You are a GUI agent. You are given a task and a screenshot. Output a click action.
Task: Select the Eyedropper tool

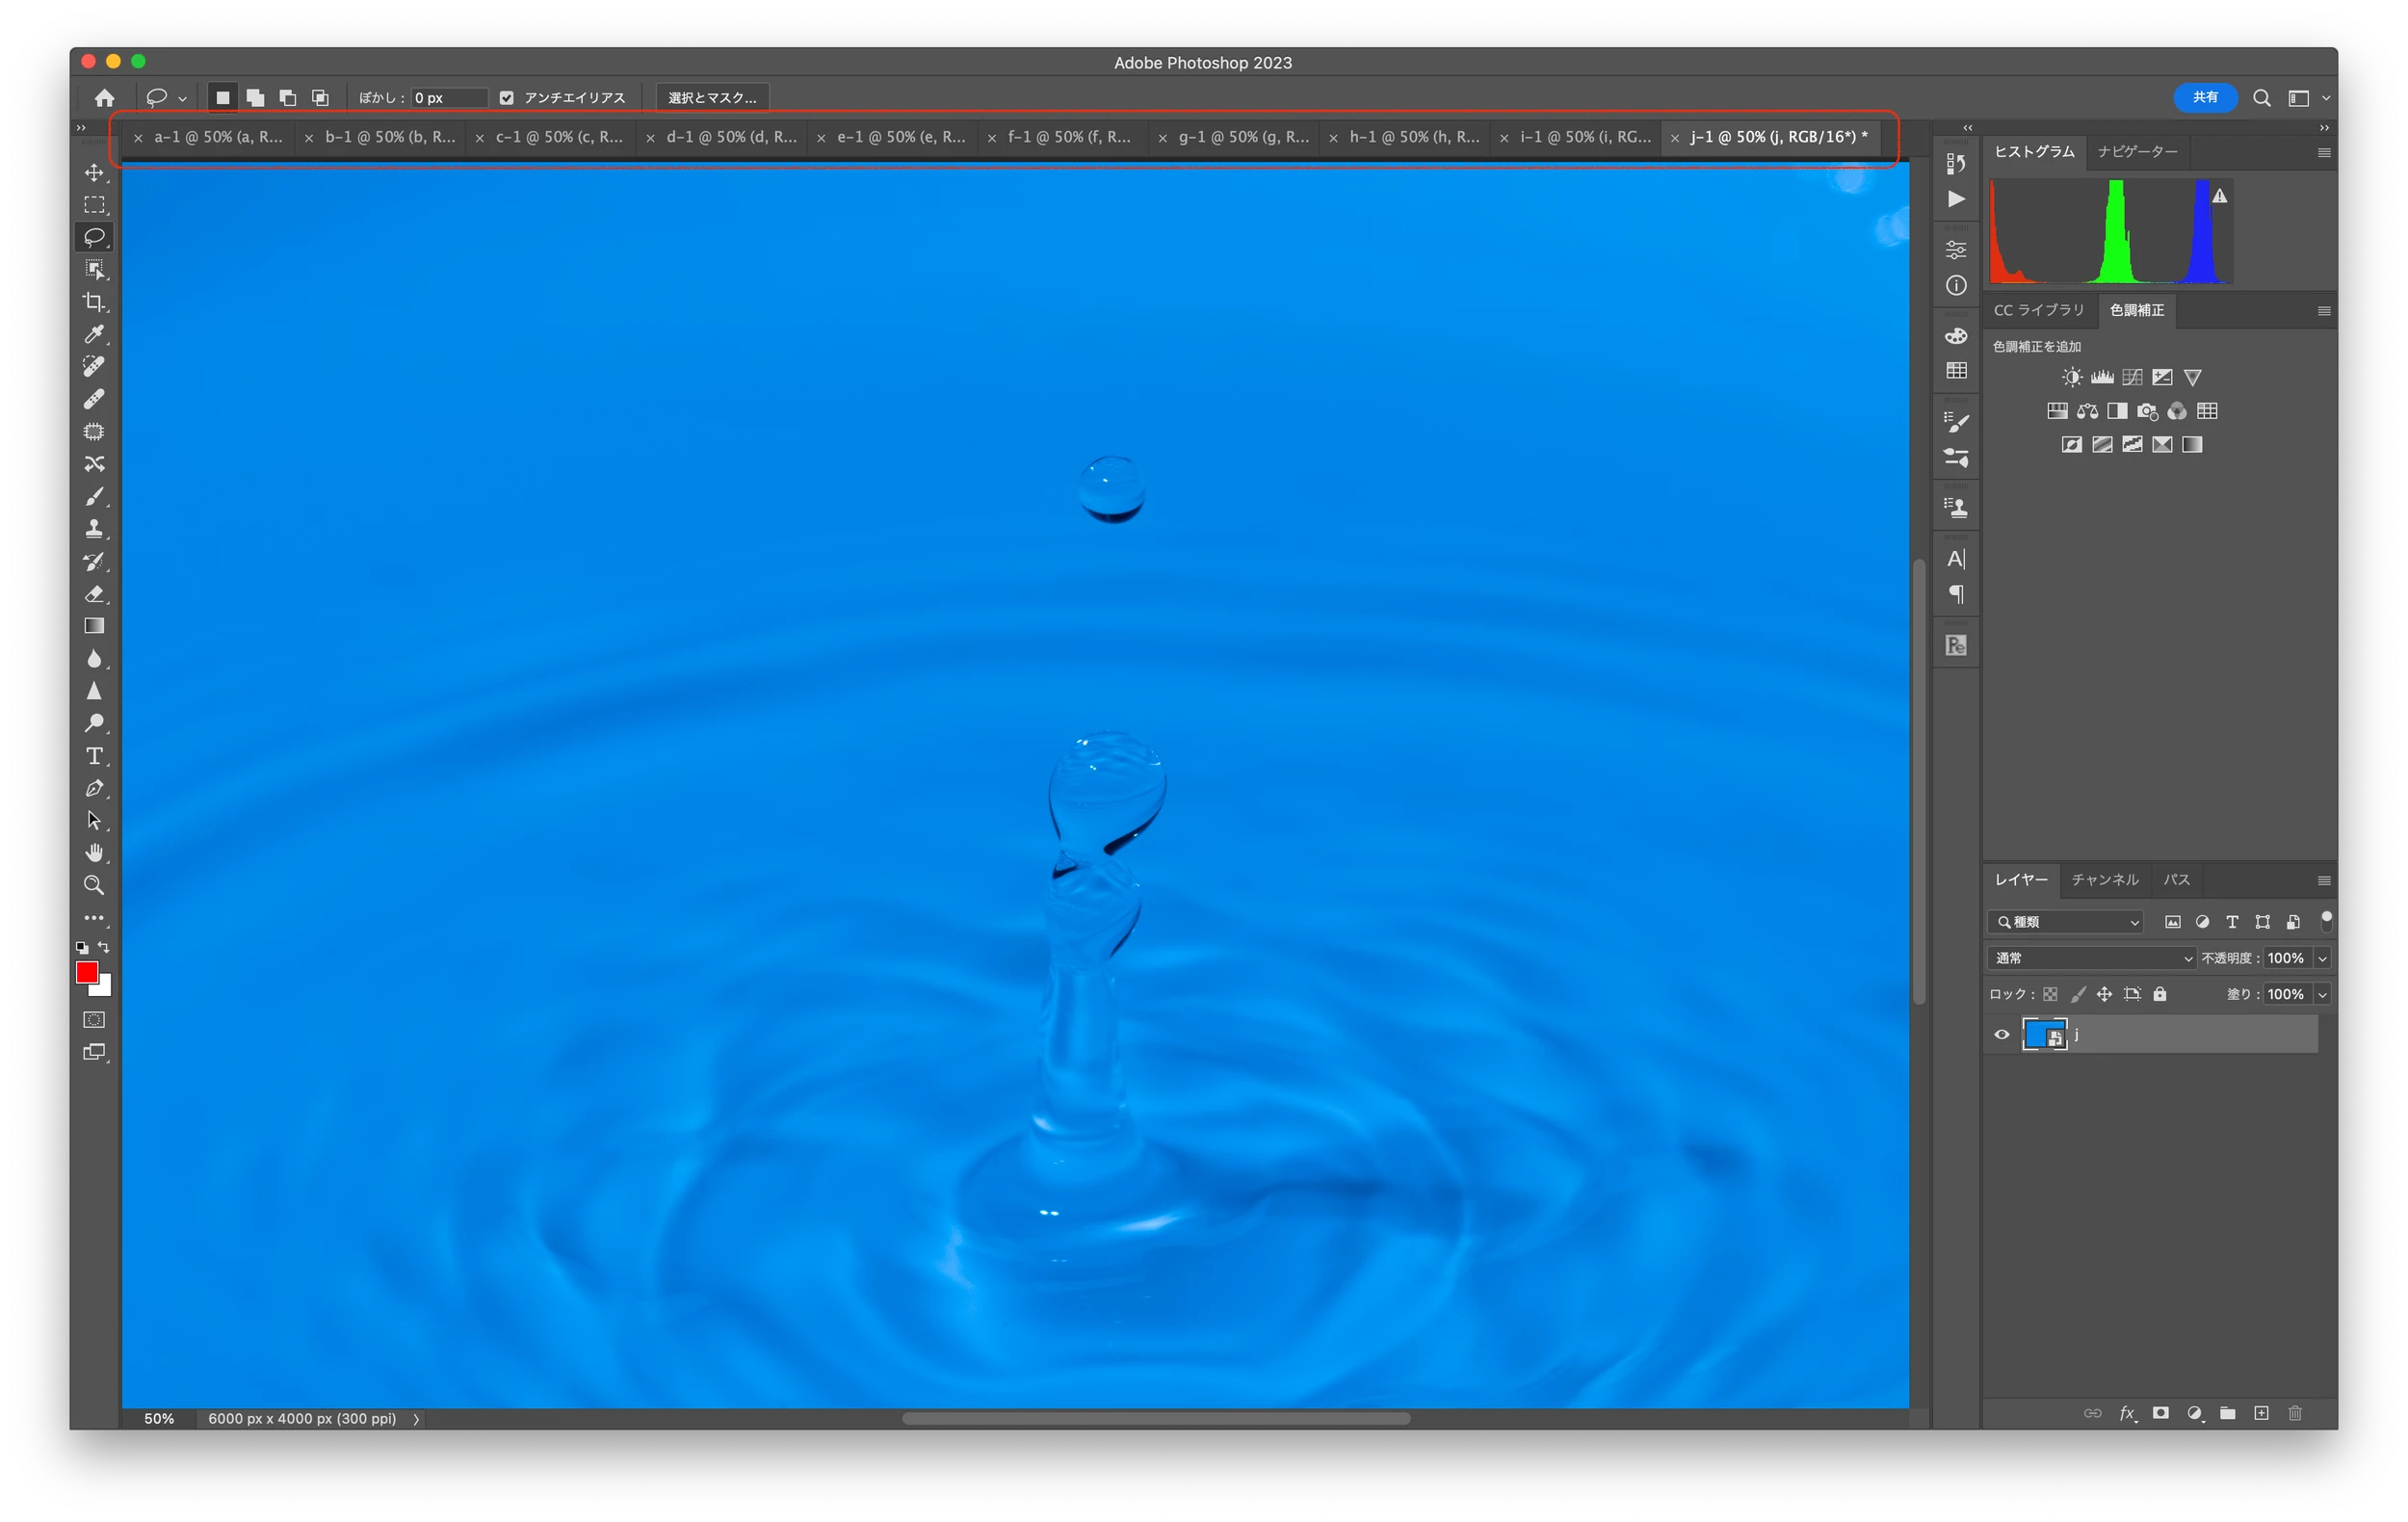pyautogui.click(x=94, y=334)
